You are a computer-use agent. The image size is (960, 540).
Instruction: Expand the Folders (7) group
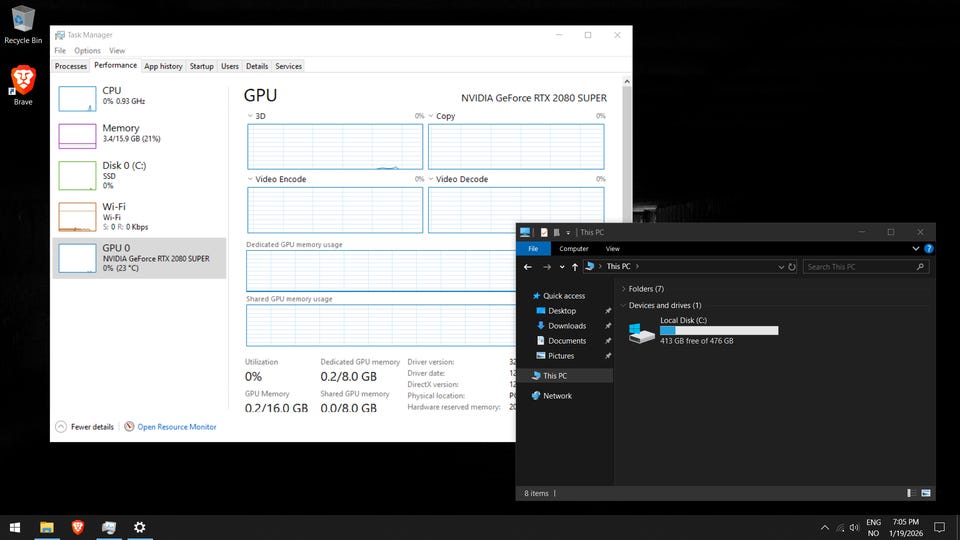click(x=623, y=289)
